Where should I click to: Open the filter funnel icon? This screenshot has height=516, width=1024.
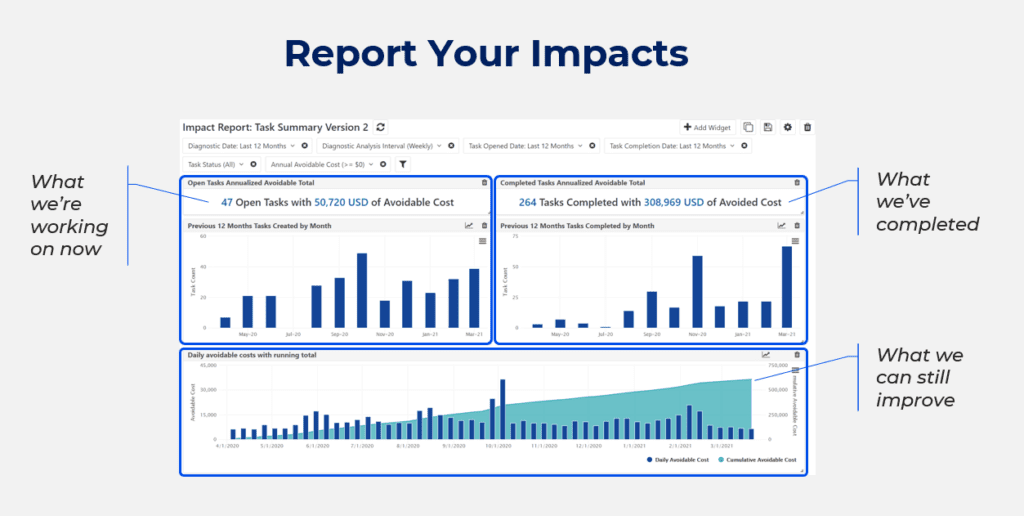point(403,164)
